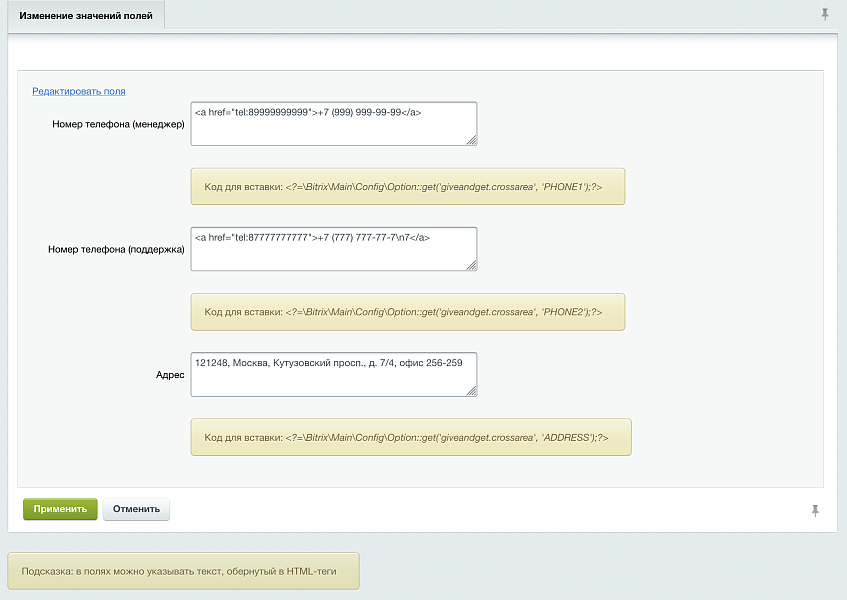Follow the Редактировать поля link
This screenshot has width=847, height=600.
tap(78, 91)
